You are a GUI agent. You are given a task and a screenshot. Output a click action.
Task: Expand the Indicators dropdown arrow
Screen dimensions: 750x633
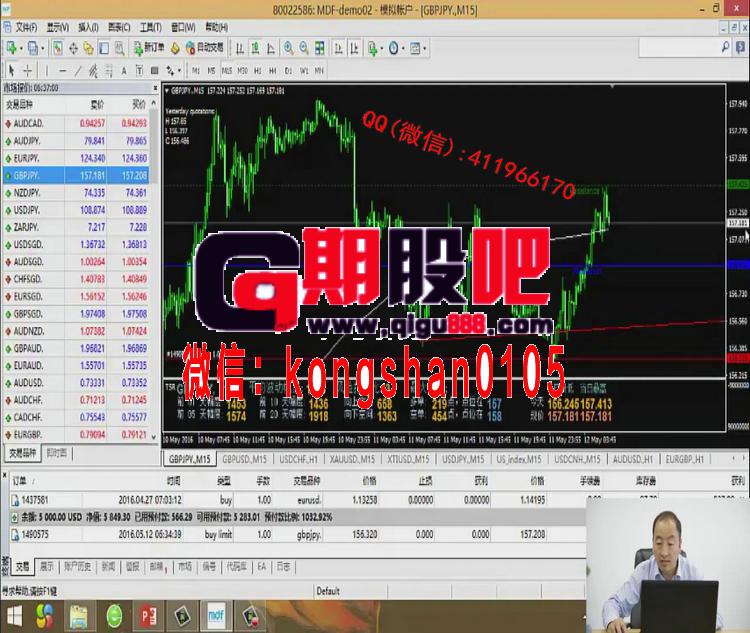(x=382, y=48)
